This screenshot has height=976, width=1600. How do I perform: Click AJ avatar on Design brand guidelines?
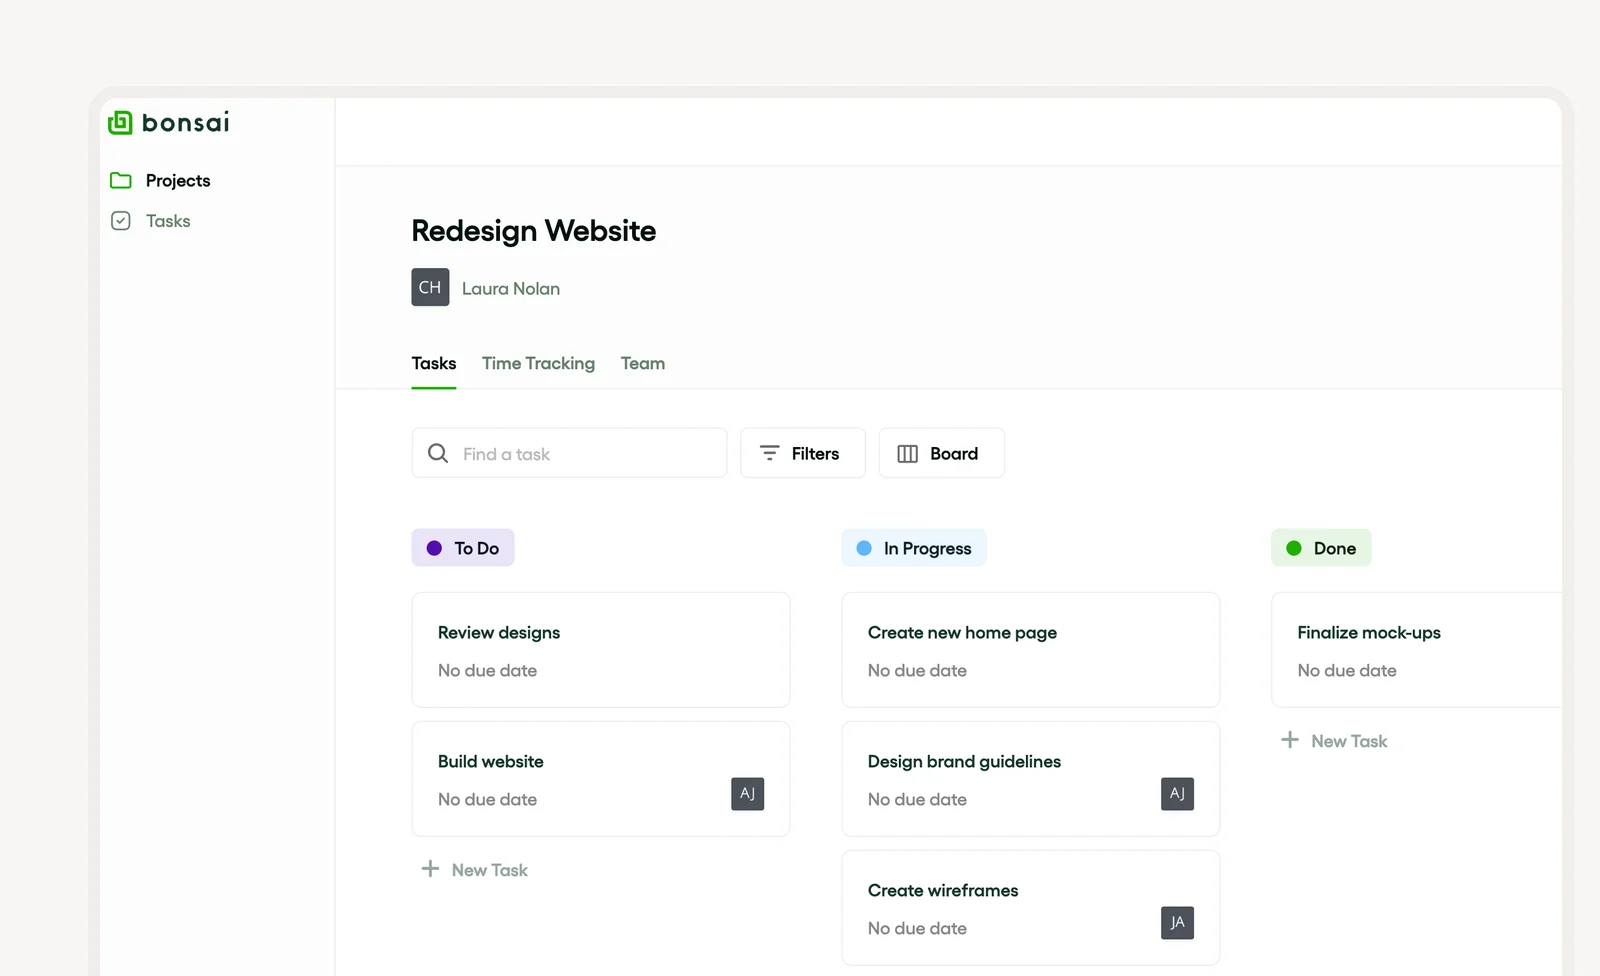coord(1178,794)
